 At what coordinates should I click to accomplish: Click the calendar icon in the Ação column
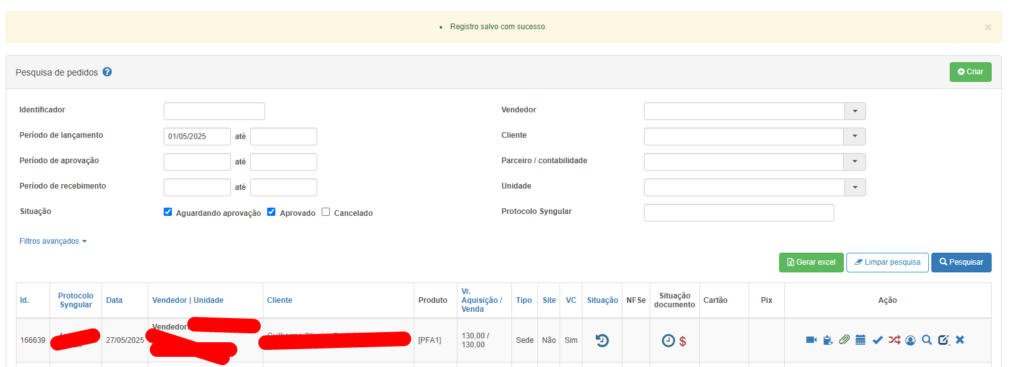861,340
